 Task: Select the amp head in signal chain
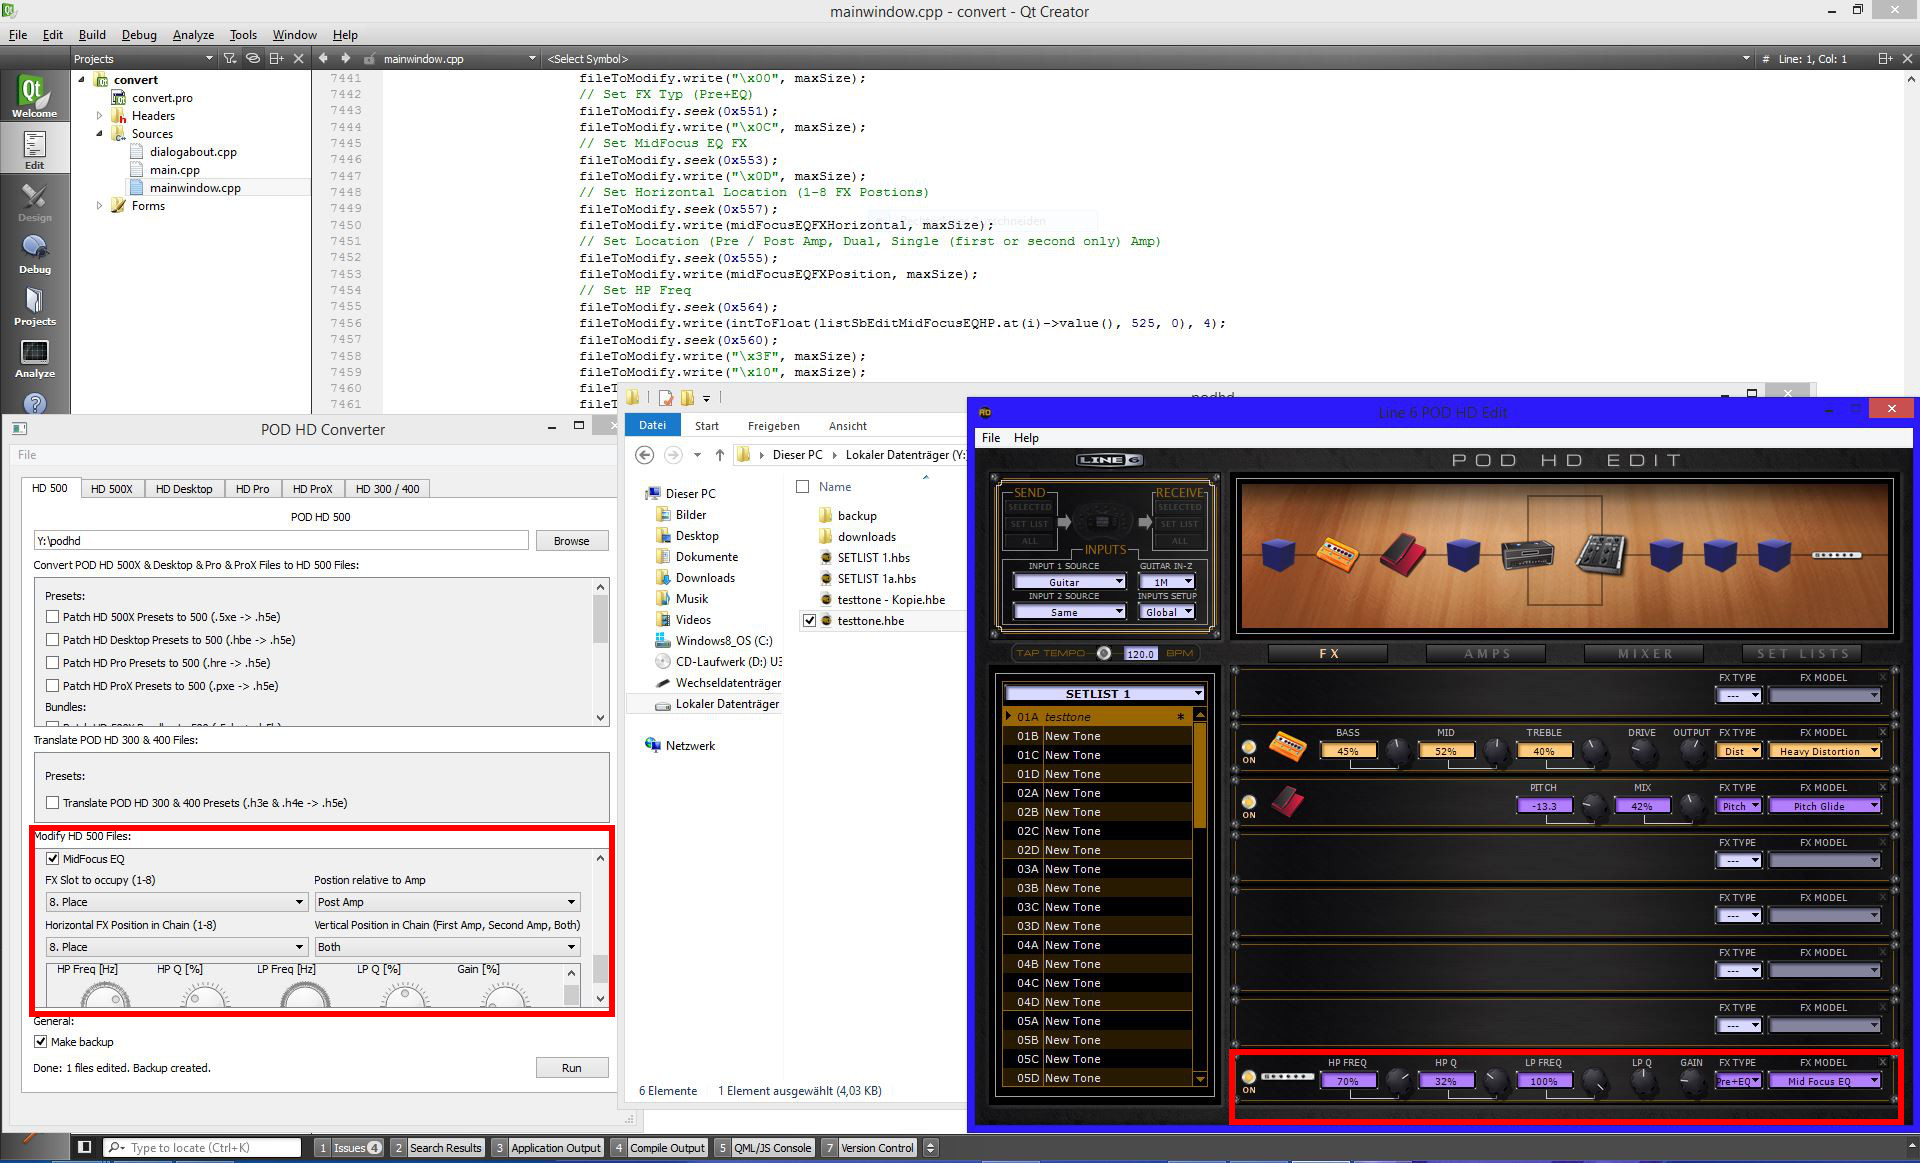(x=1528, y=553)
